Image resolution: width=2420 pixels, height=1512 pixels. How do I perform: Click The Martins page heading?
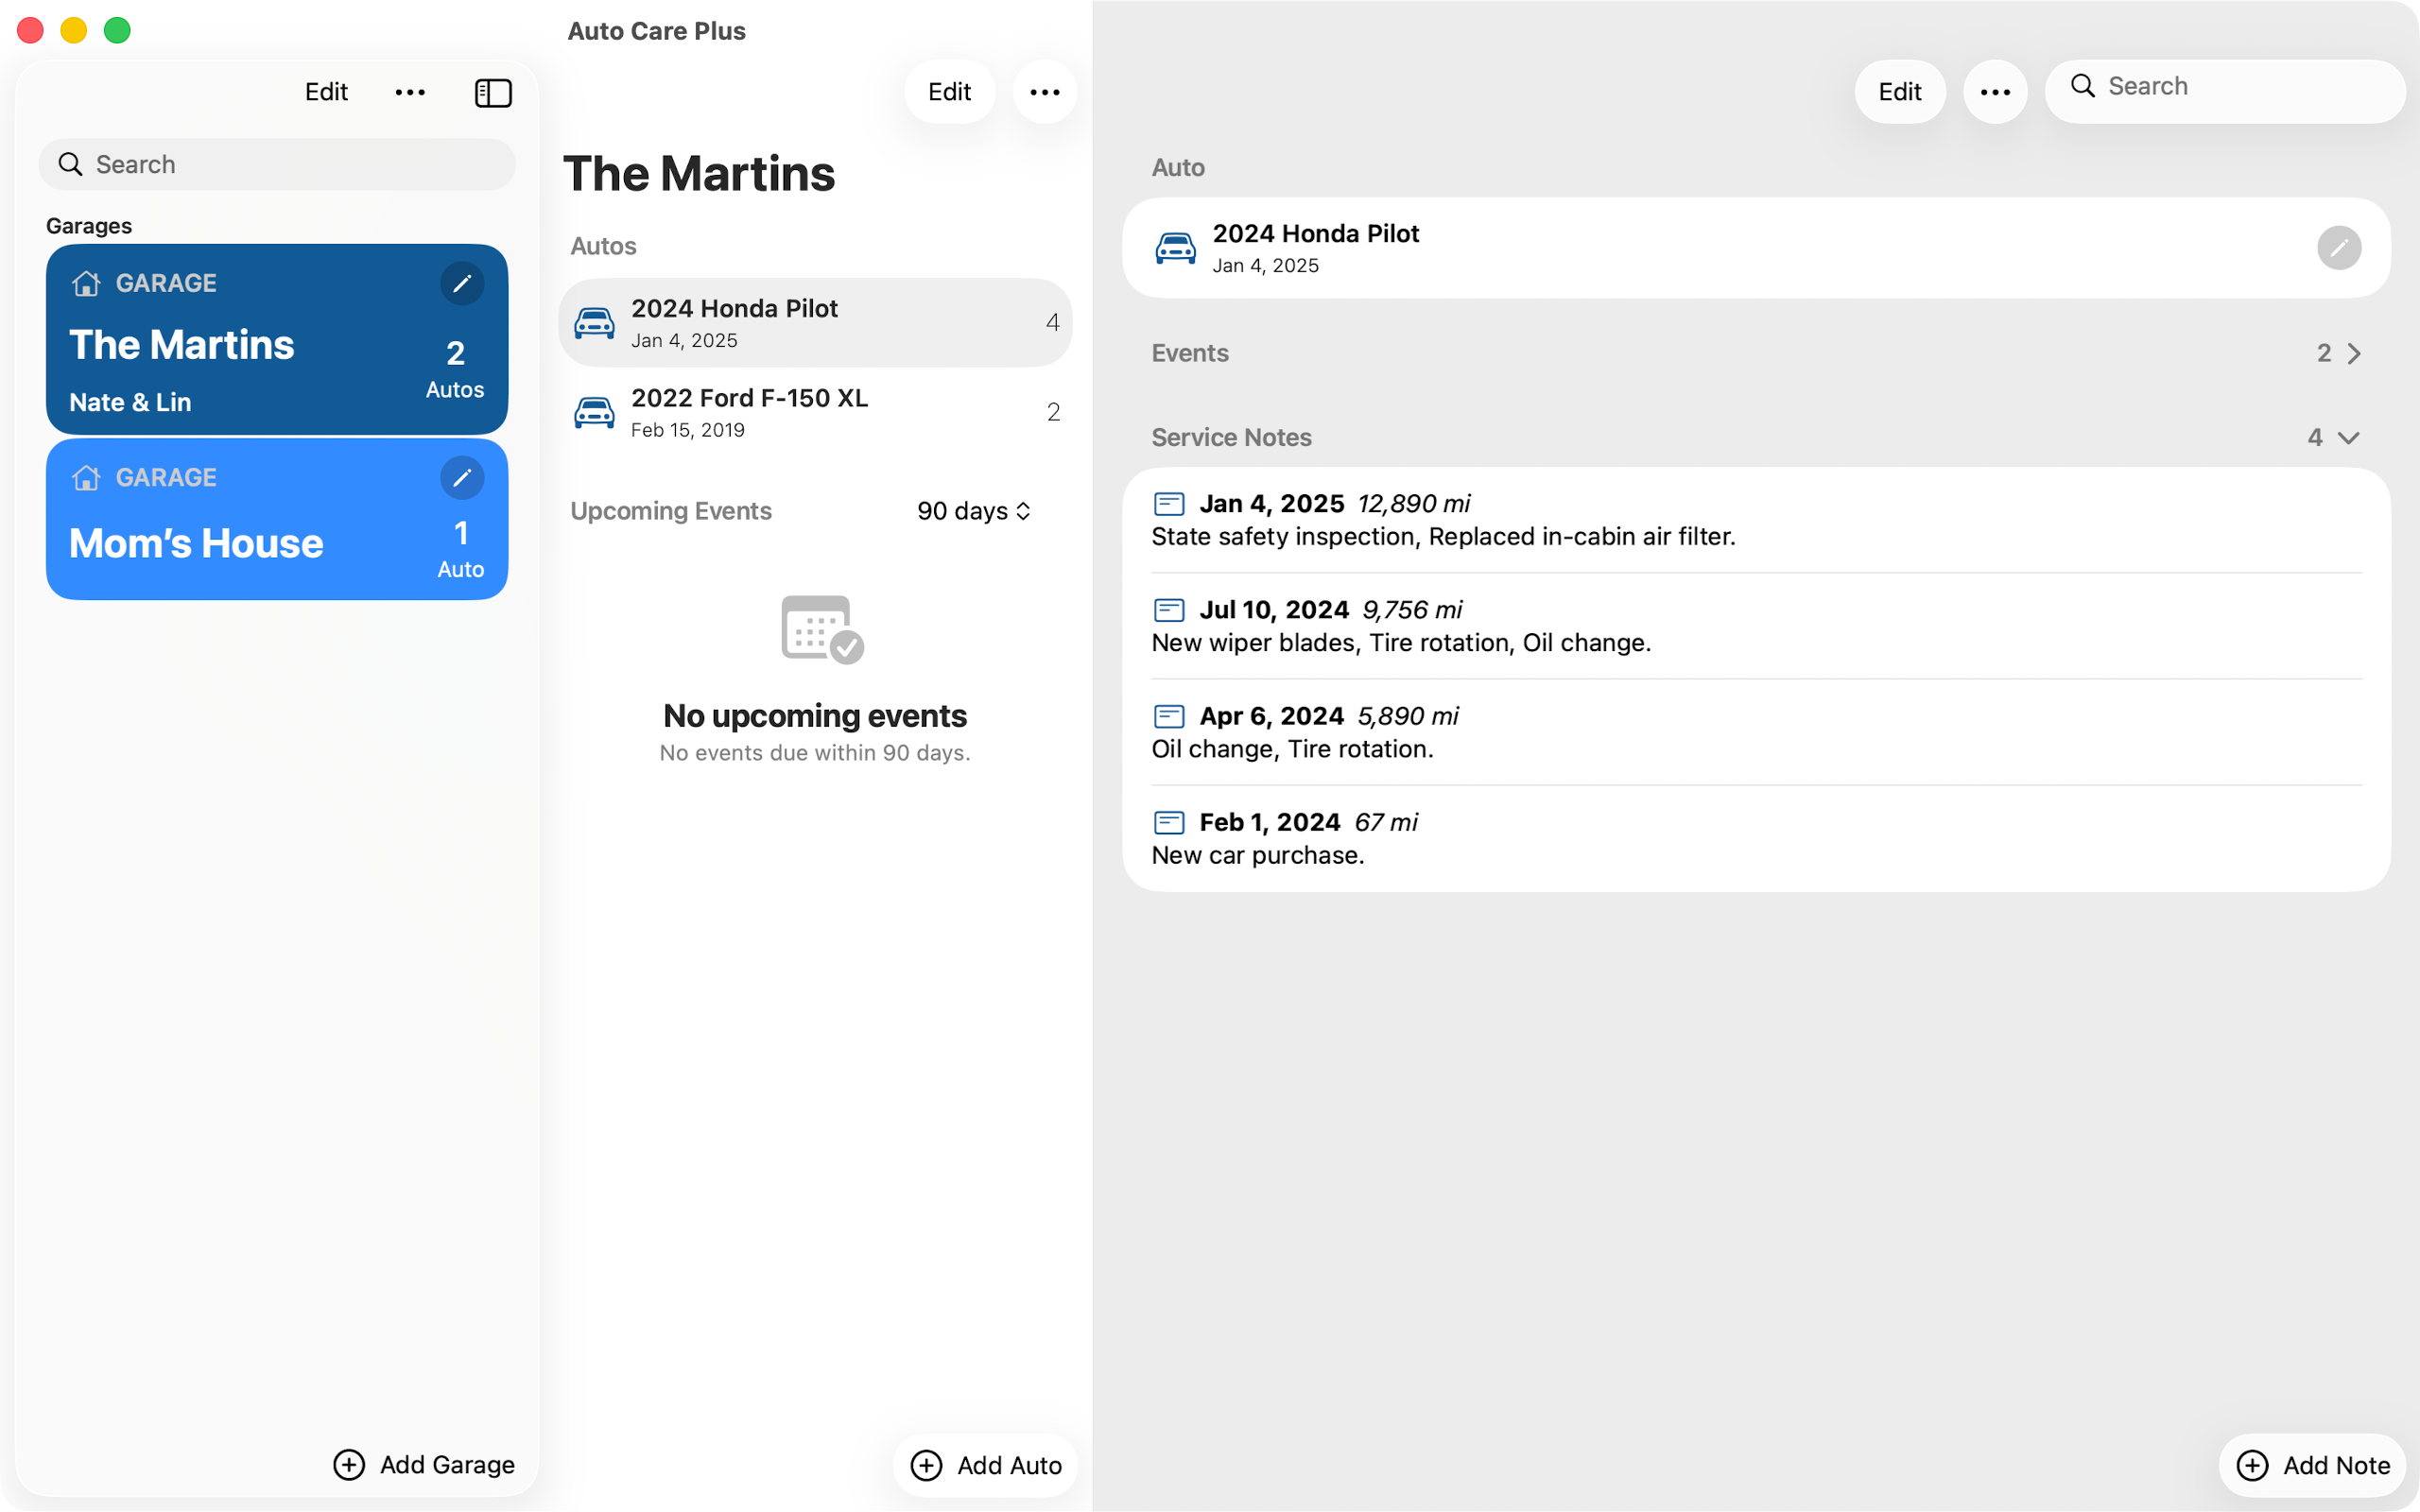click(x=699, y=174)
